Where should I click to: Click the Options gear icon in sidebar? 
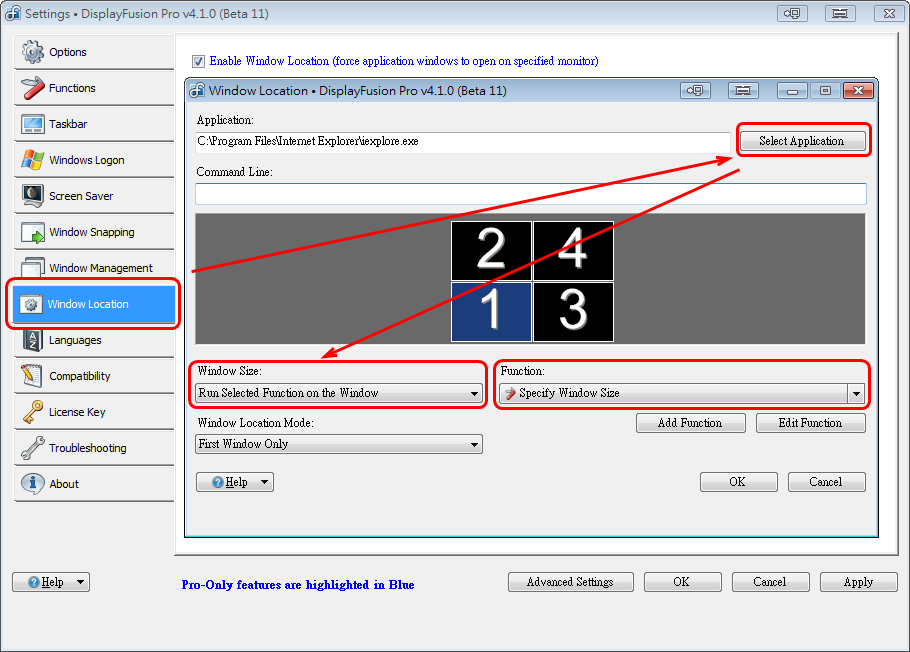click(x=33, y=52)
